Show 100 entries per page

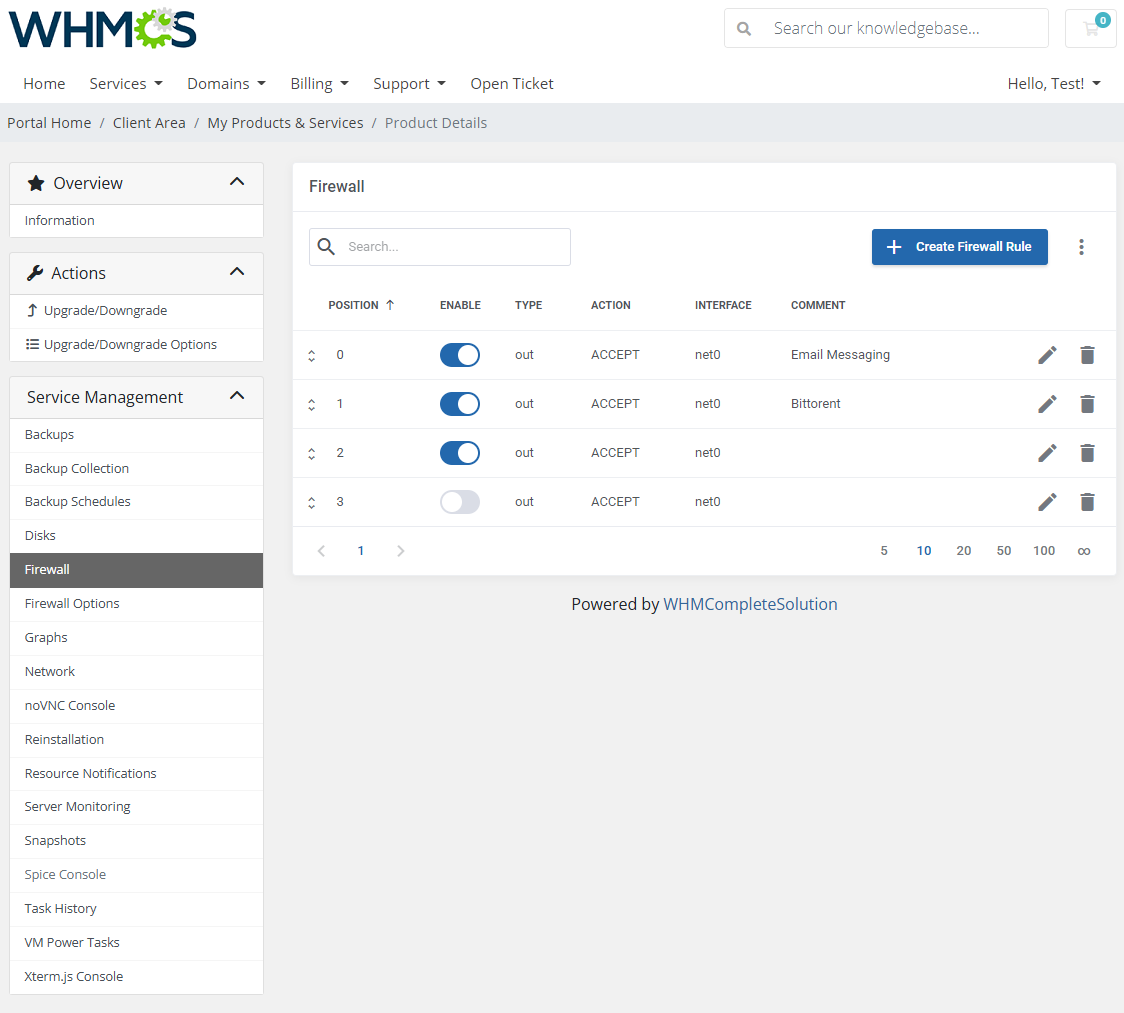(1044, 551)
